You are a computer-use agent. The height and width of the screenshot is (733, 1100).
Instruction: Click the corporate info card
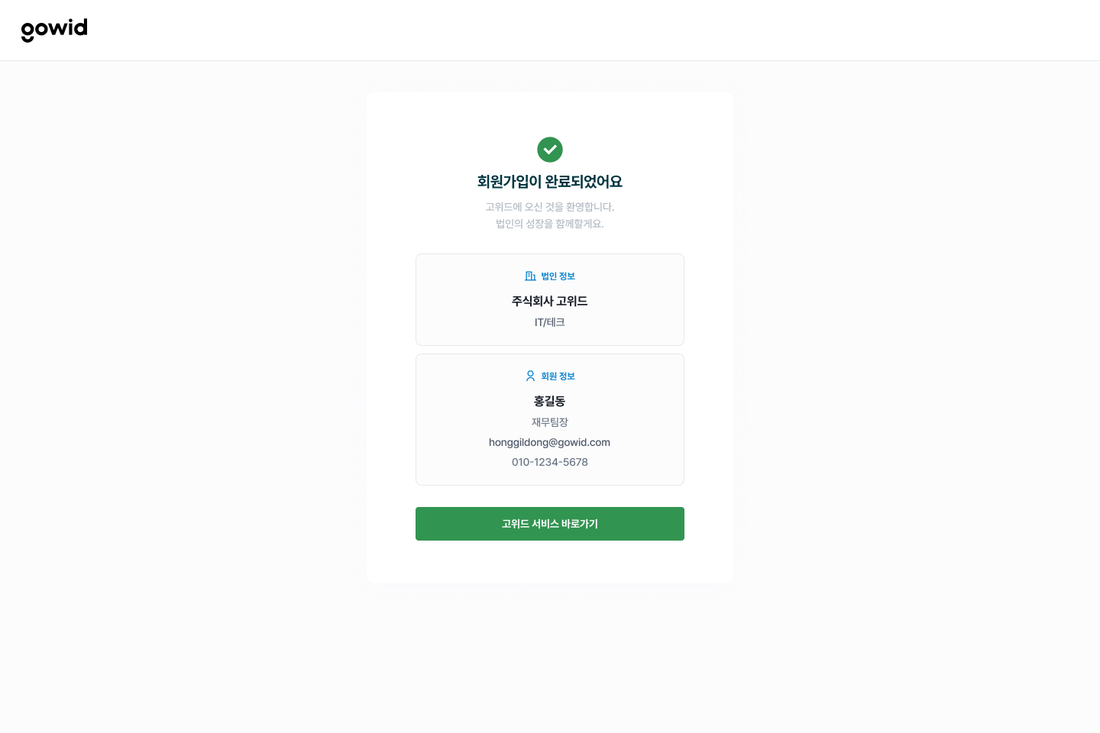point(550,300)
